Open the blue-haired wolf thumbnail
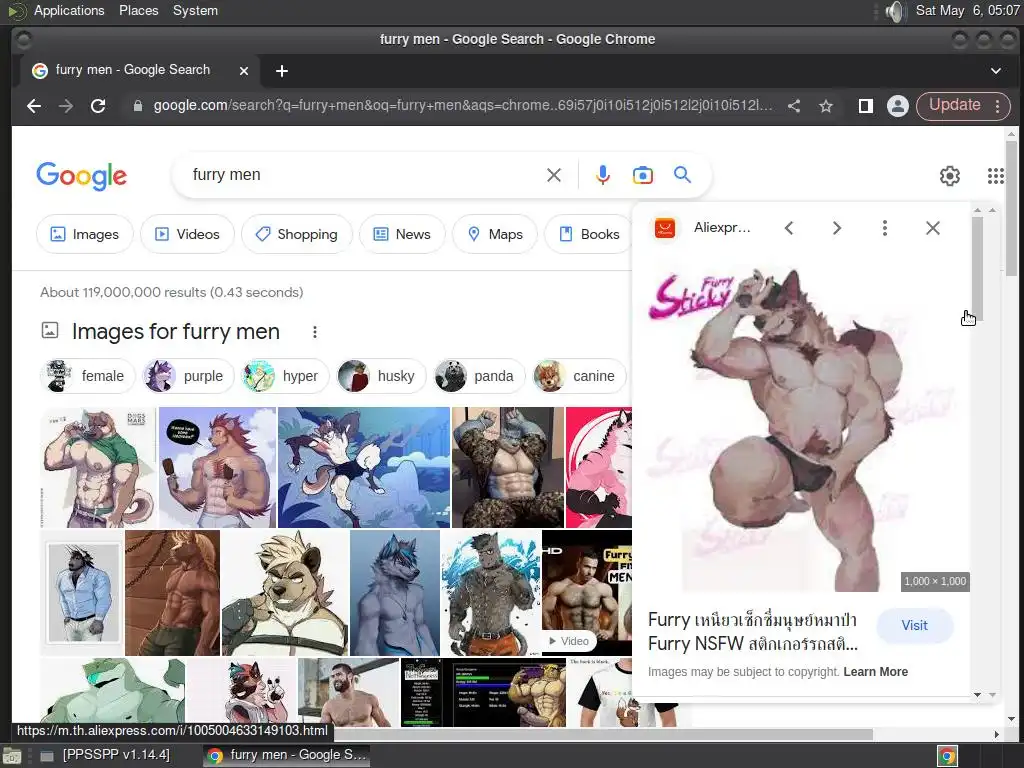The width and height of the screenshot is (1024, 768). tap(394, 592)
